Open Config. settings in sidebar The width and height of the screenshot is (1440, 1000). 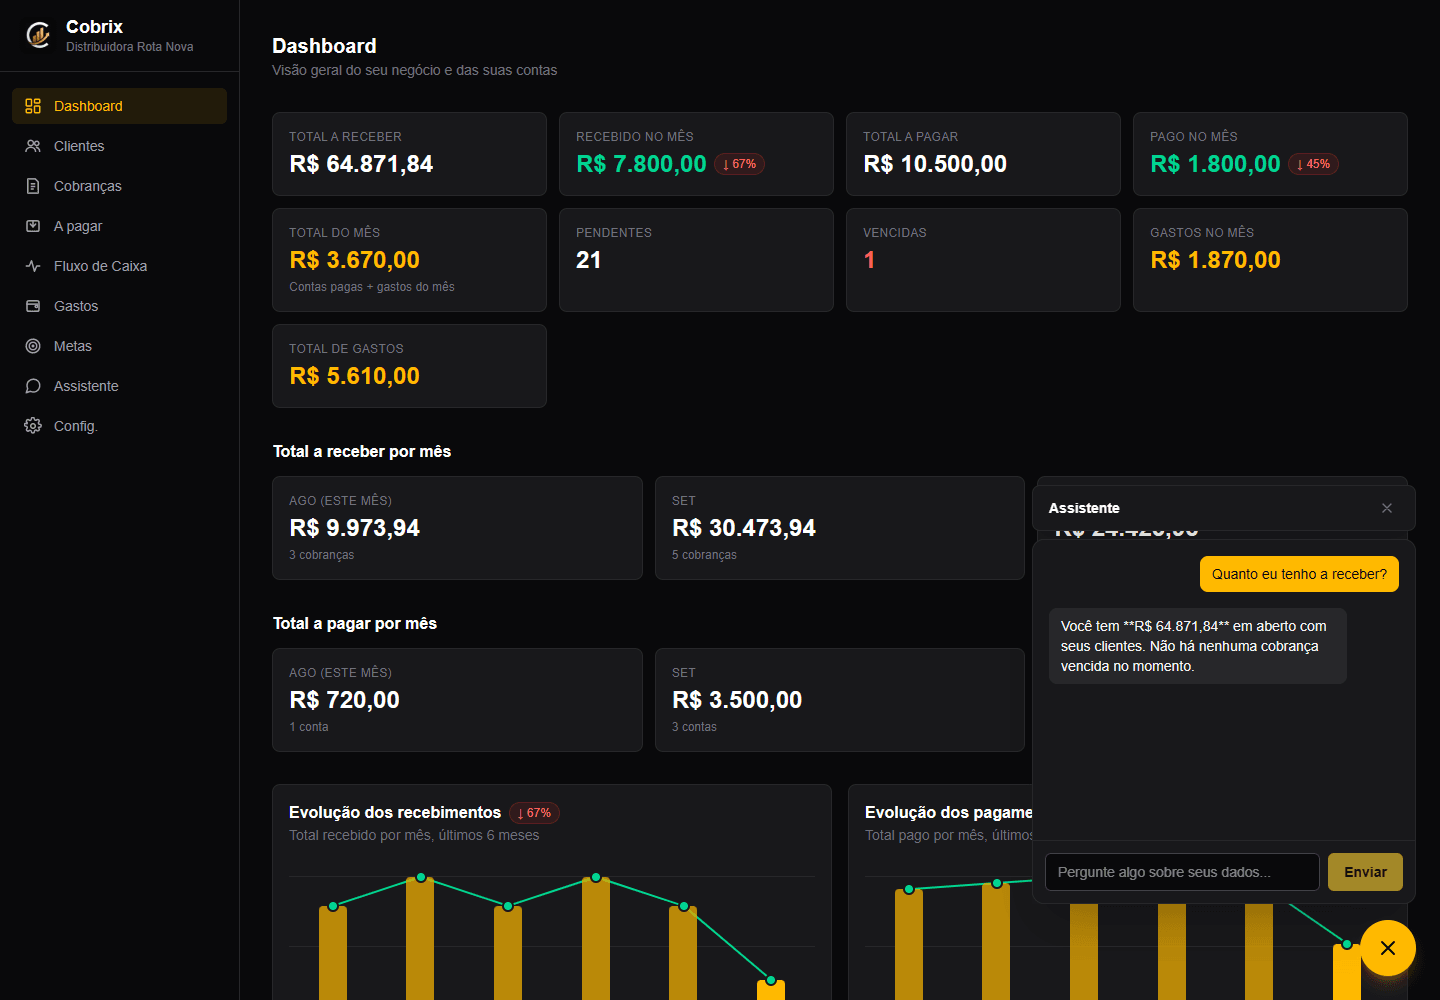pyautogui.click(x=119, y=426)
